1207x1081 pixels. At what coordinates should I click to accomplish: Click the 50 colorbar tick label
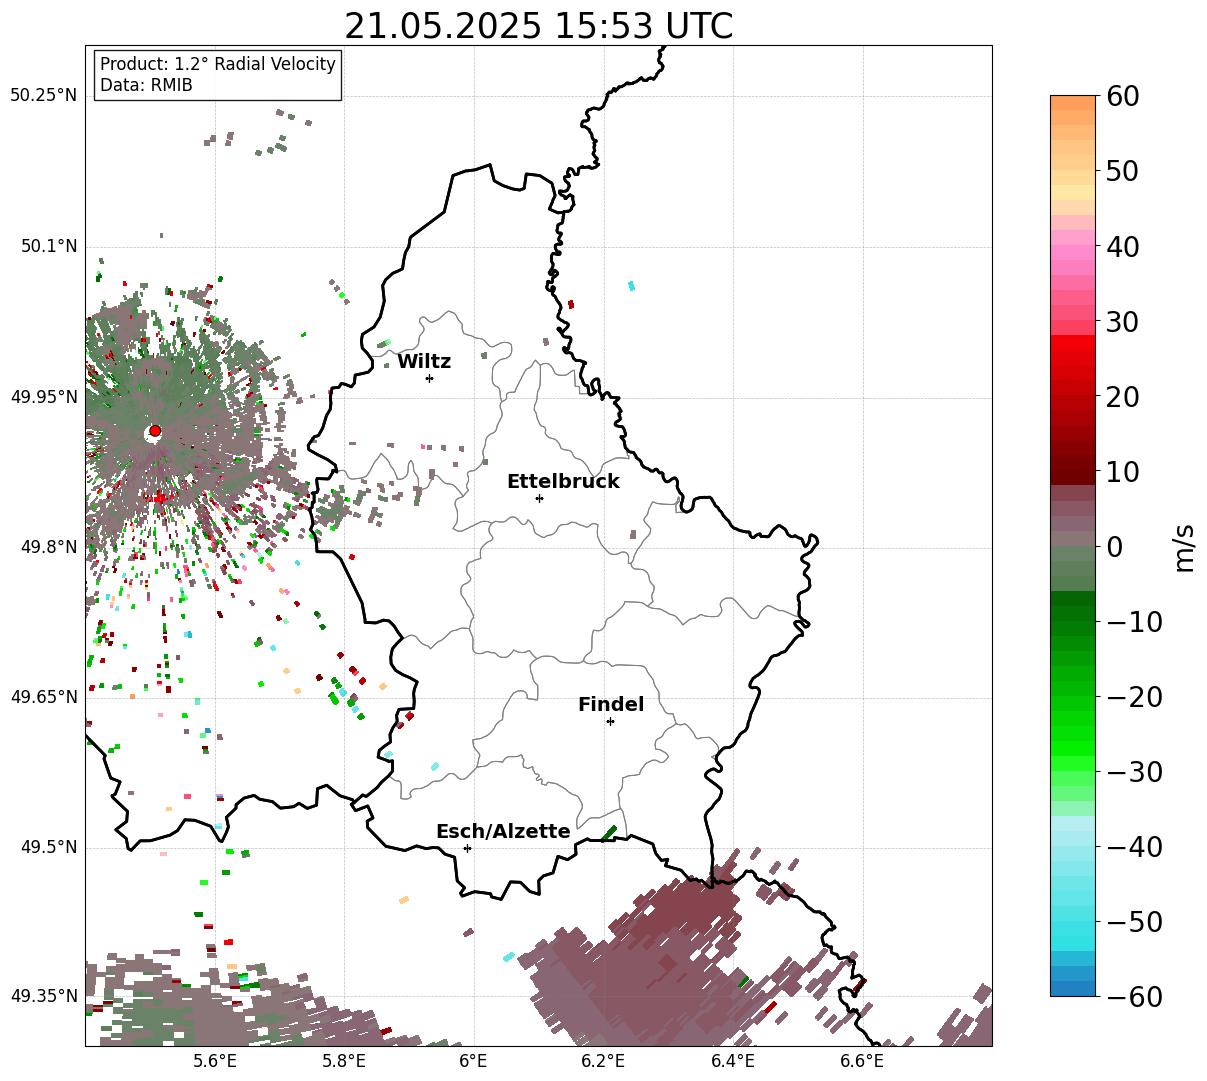coord(1124,171)
